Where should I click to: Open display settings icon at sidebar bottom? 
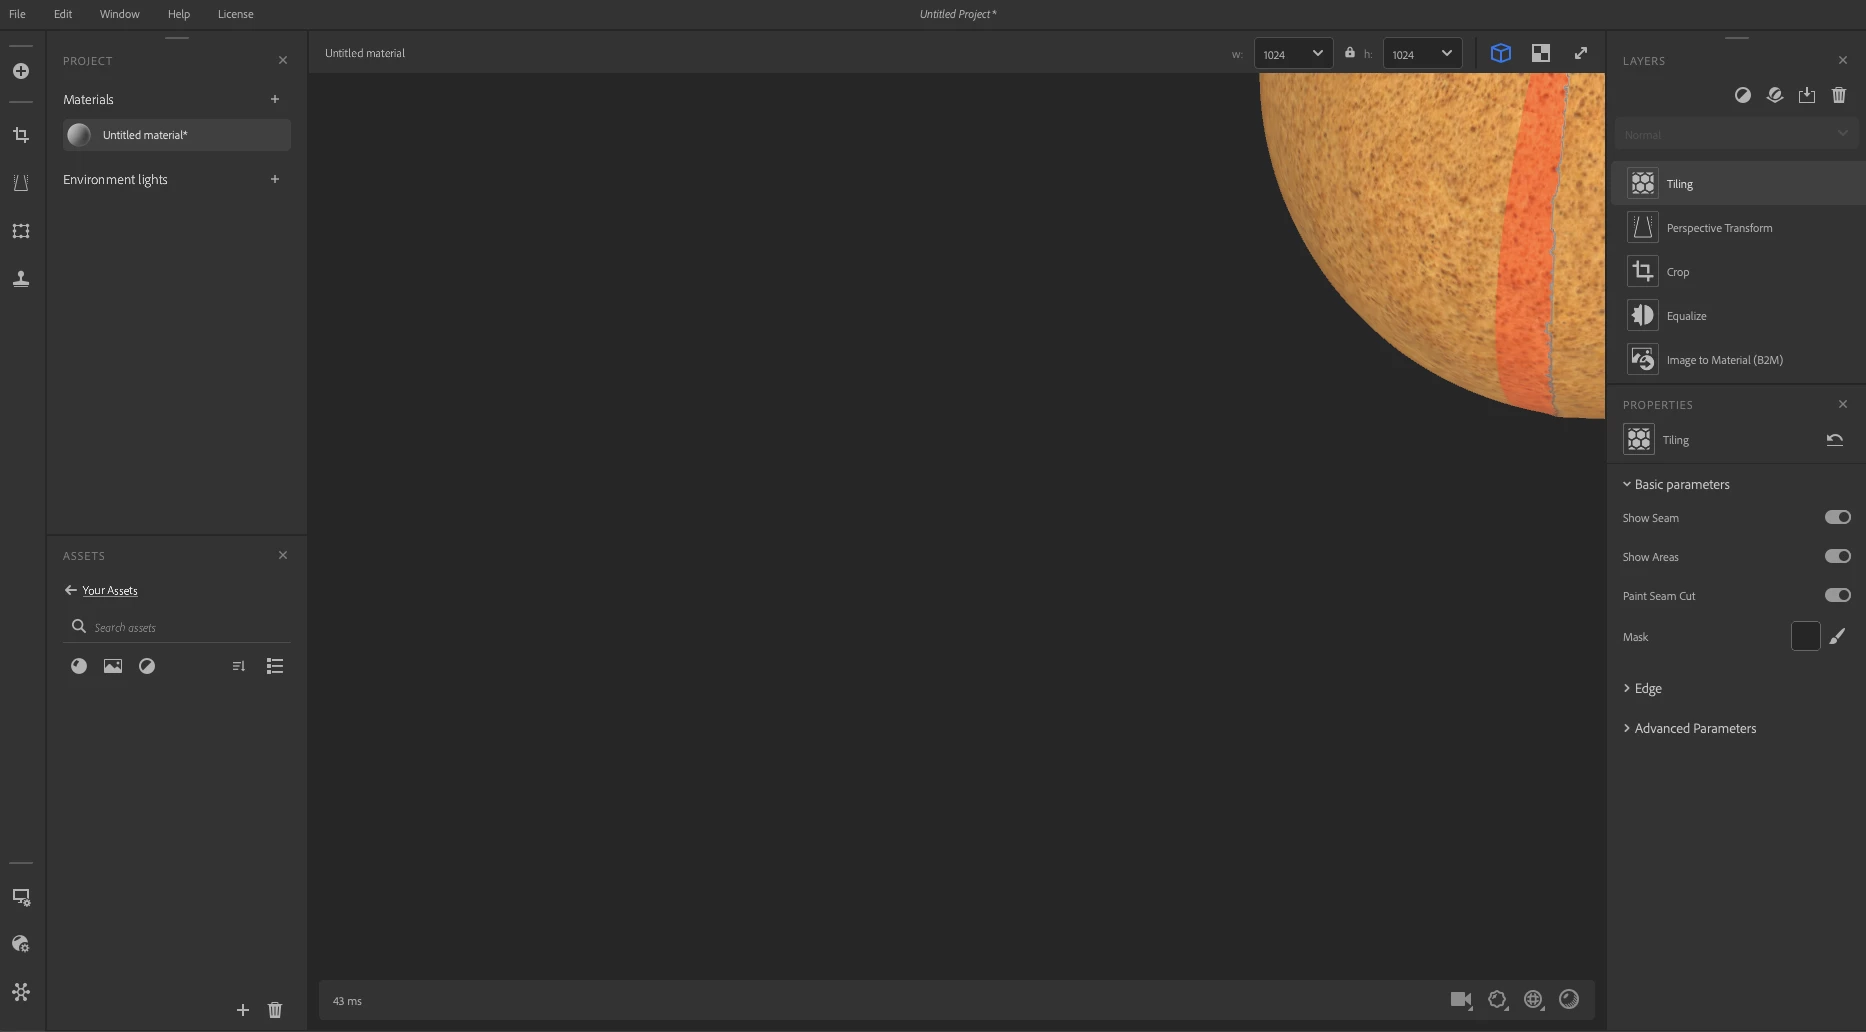pyautogui.click(x=21, y=897)
